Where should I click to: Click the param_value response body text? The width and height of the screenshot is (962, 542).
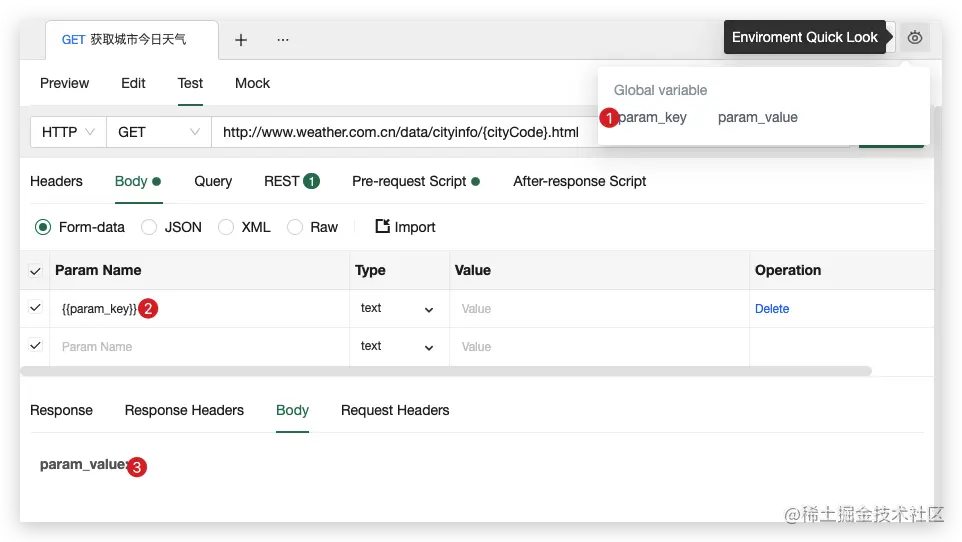click(x=83, y=465)
